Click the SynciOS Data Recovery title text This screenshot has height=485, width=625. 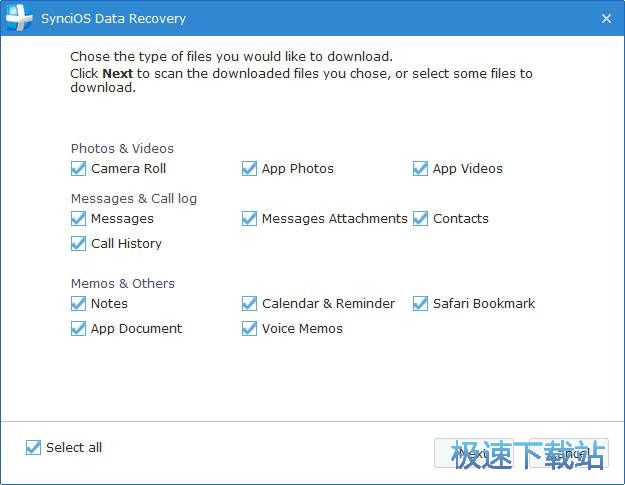coord(114,19)
